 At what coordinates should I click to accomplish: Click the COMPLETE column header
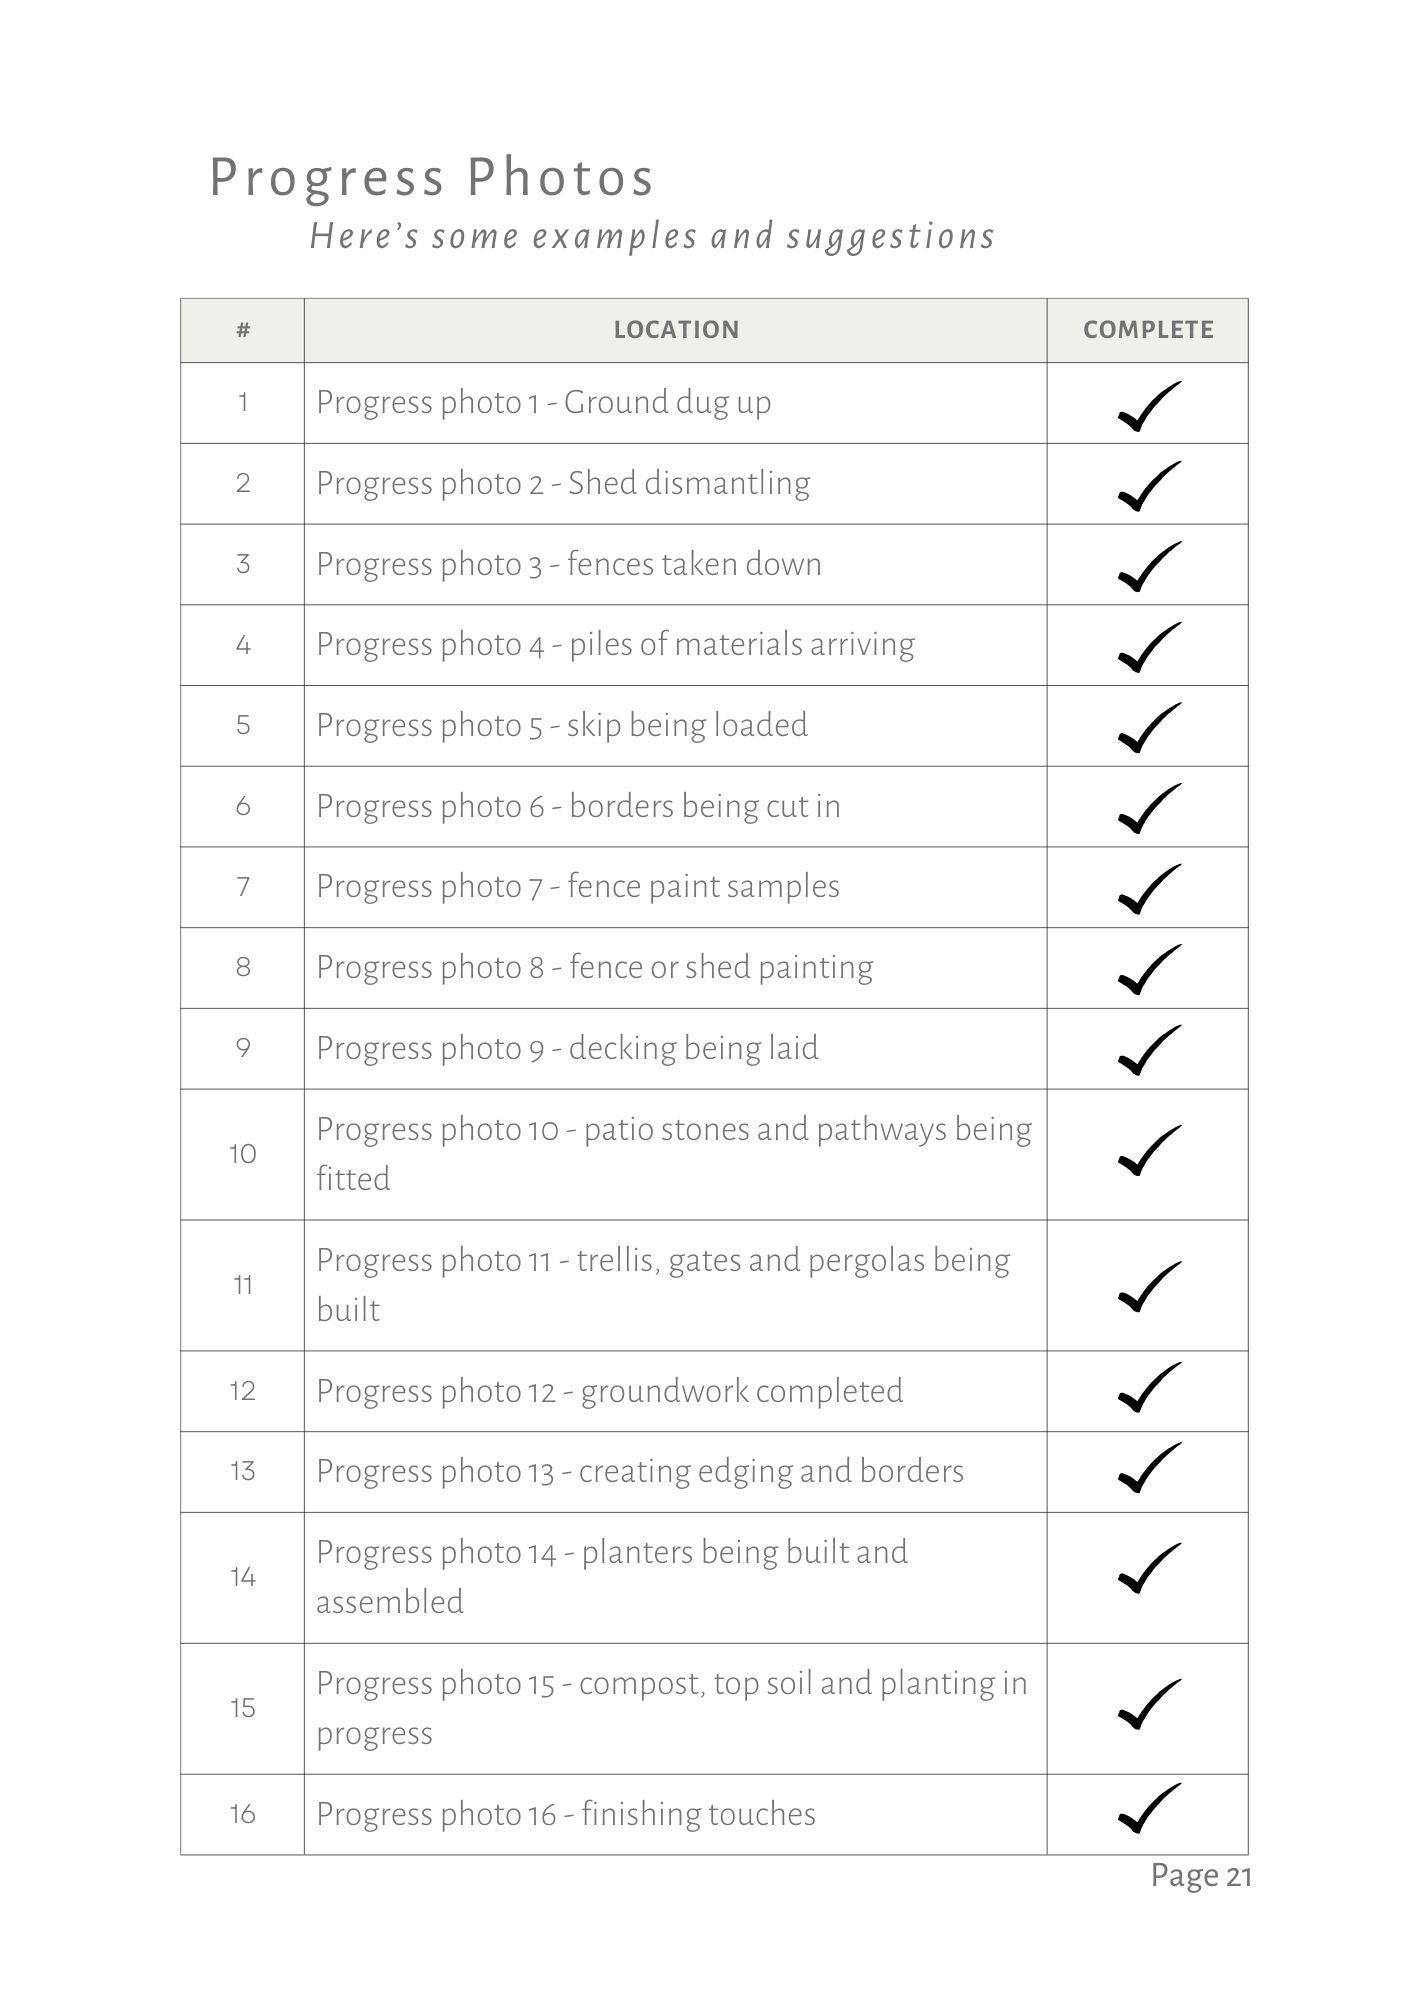(x=1147, y=330)
